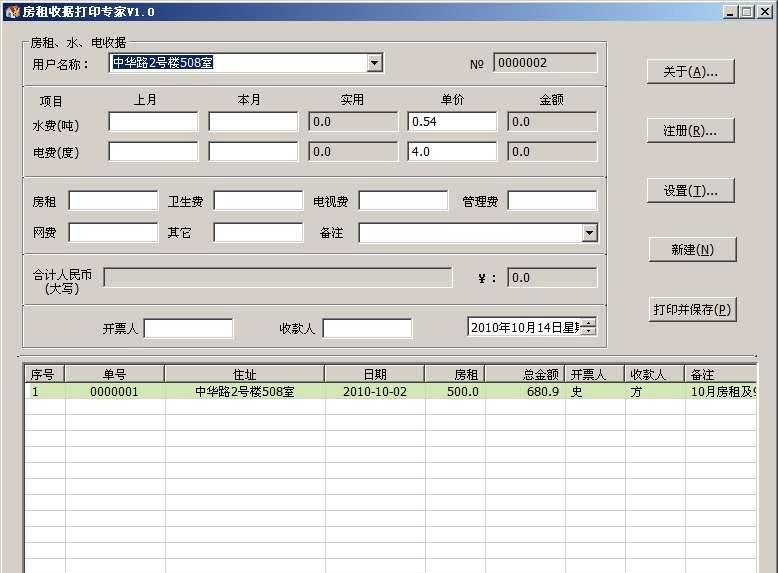Open the 用户名称 address dropdown

(374, 63)
